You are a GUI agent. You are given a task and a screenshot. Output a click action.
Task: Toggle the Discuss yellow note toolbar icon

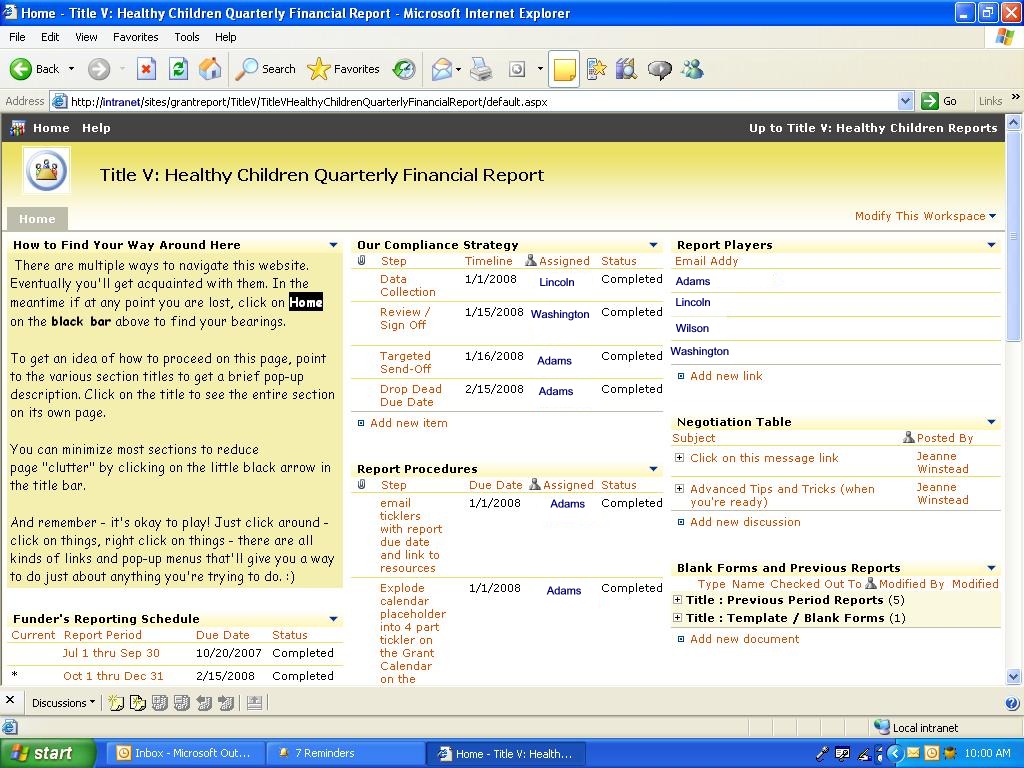tap(564, 69)
